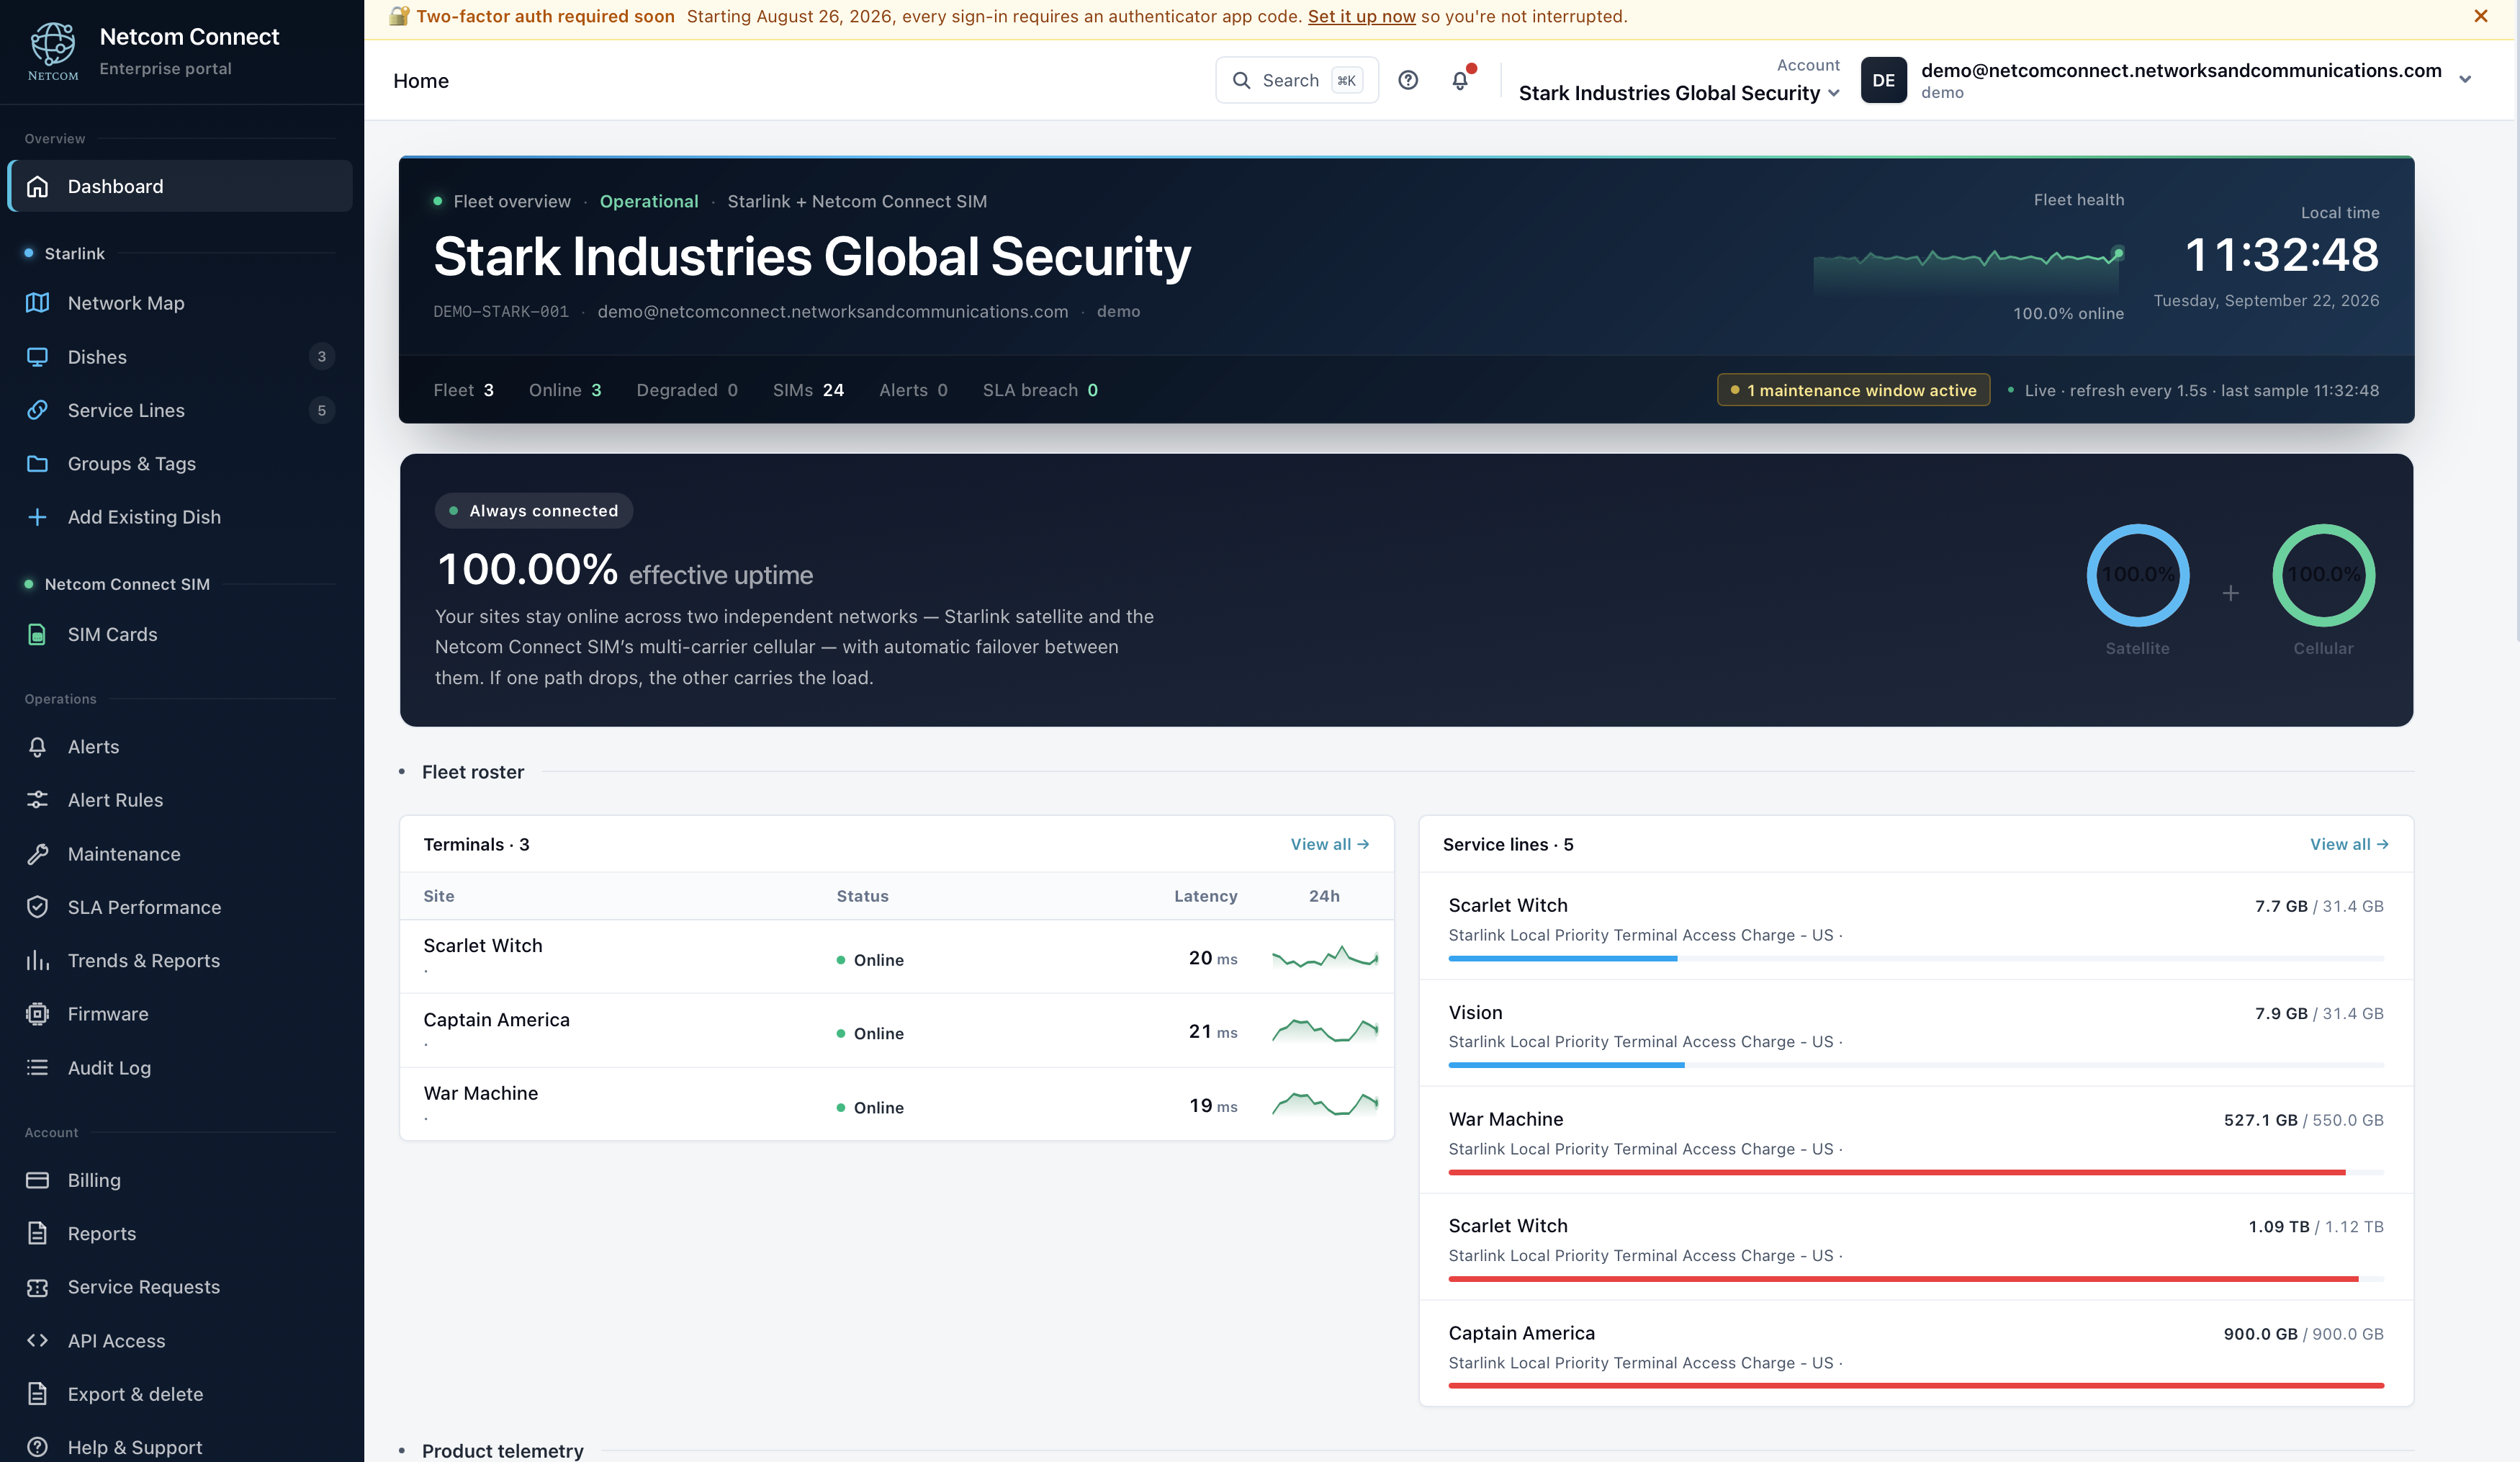The height and width of the screenshot is (1462, 2520).
Task: Click the Status column header
Action: point(862,896)
